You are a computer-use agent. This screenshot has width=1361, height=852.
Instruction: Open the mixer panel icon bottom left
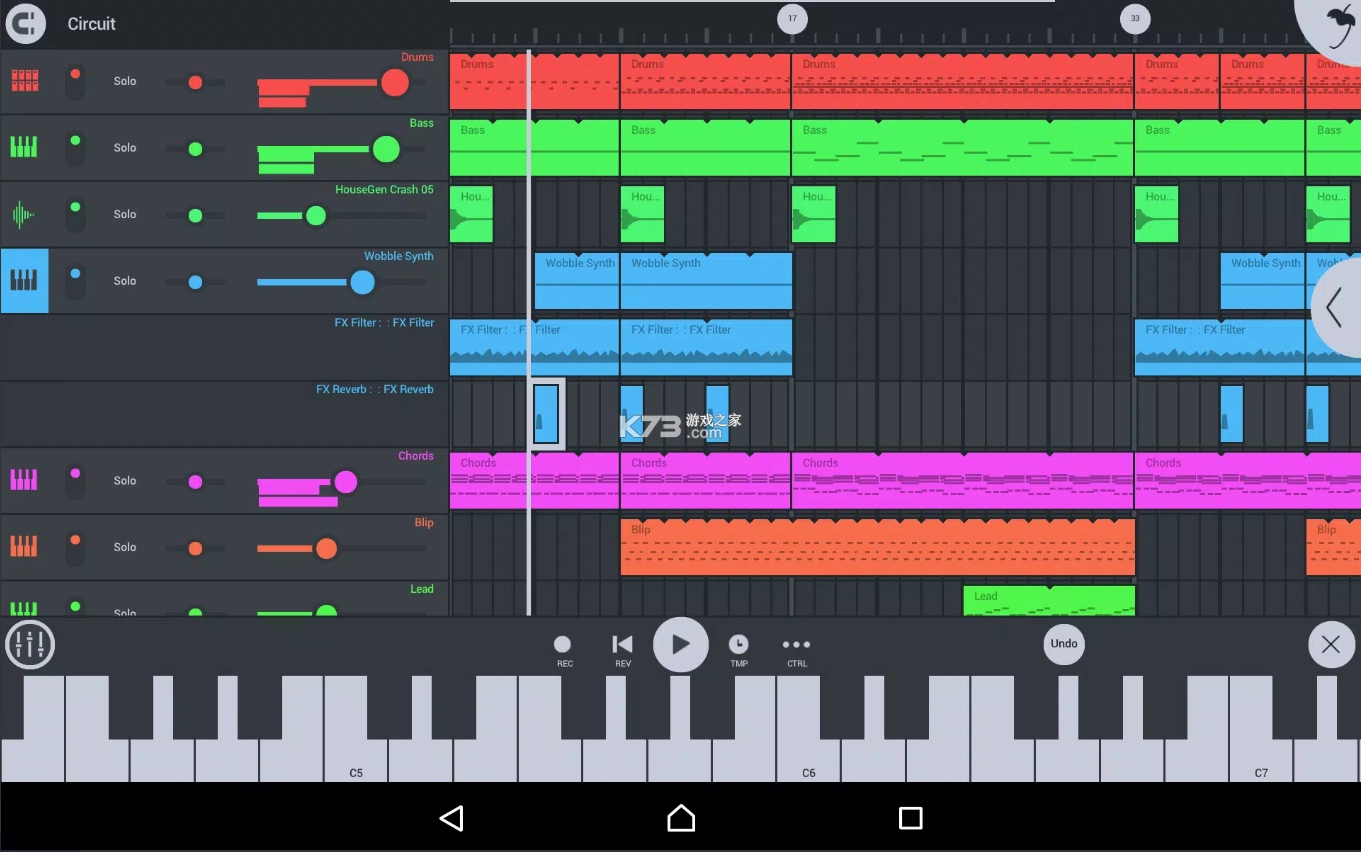pos(30,644)
